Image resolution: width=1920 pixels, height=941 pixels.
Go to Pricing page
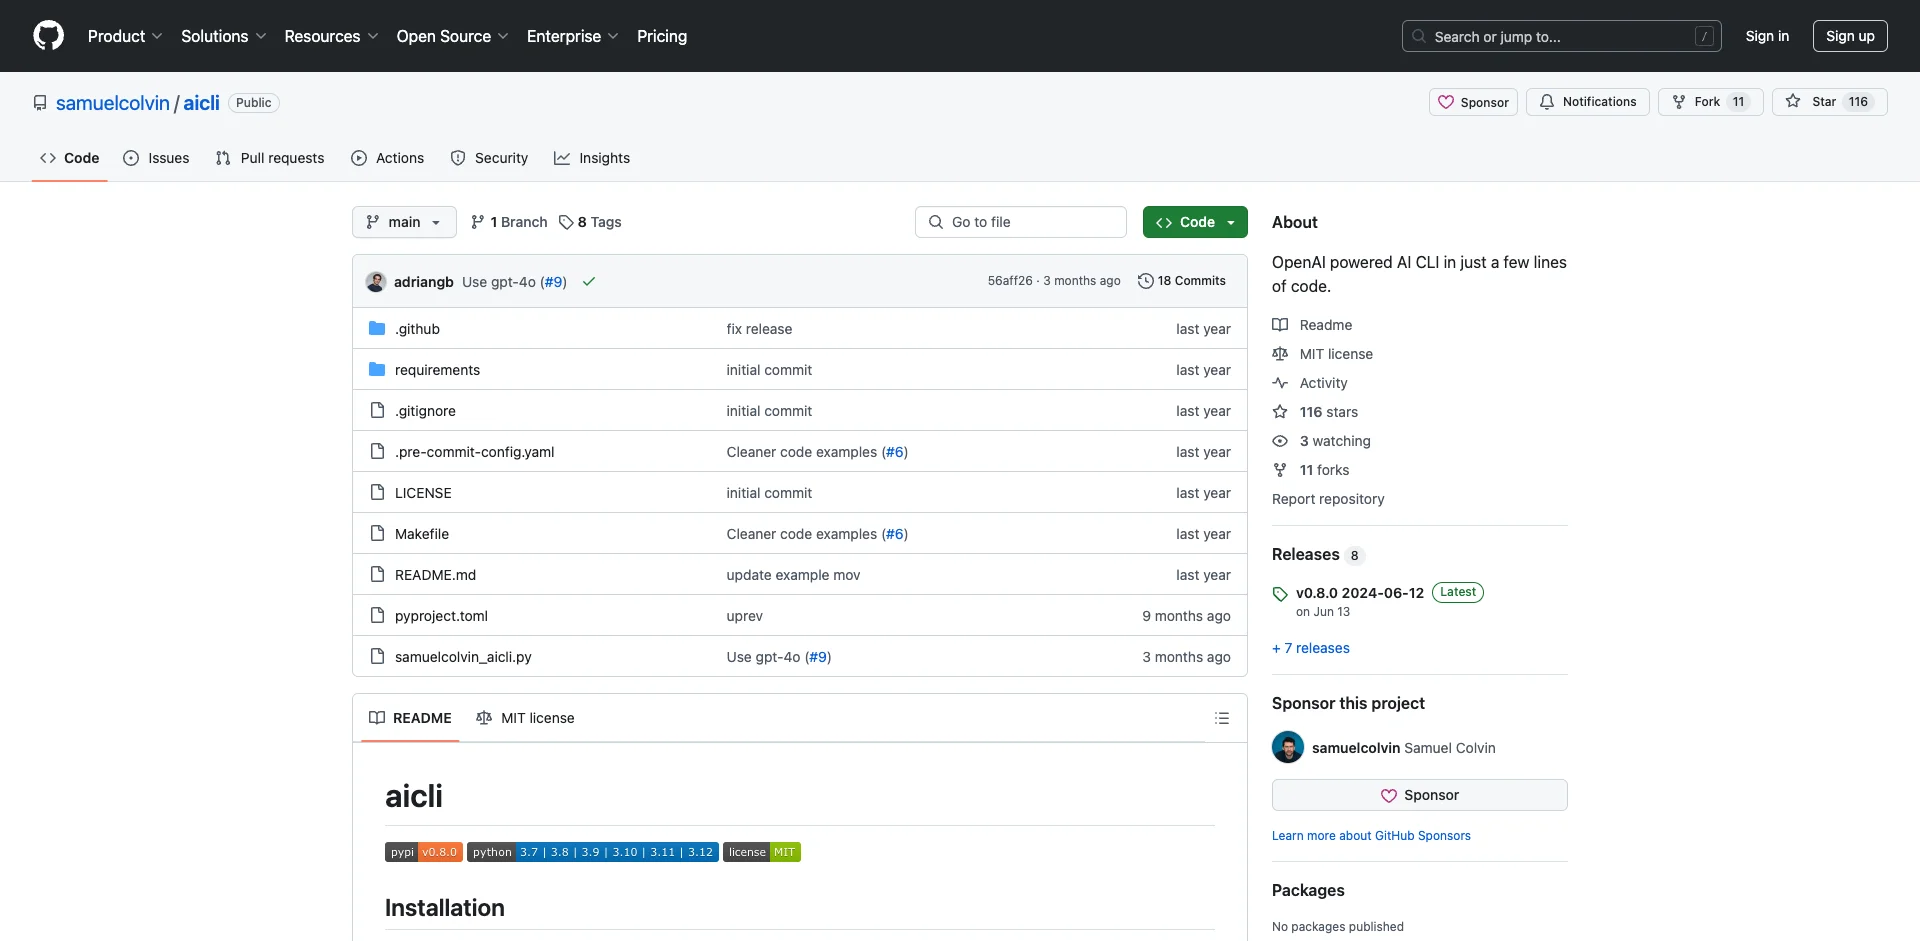tap(662, 36)
